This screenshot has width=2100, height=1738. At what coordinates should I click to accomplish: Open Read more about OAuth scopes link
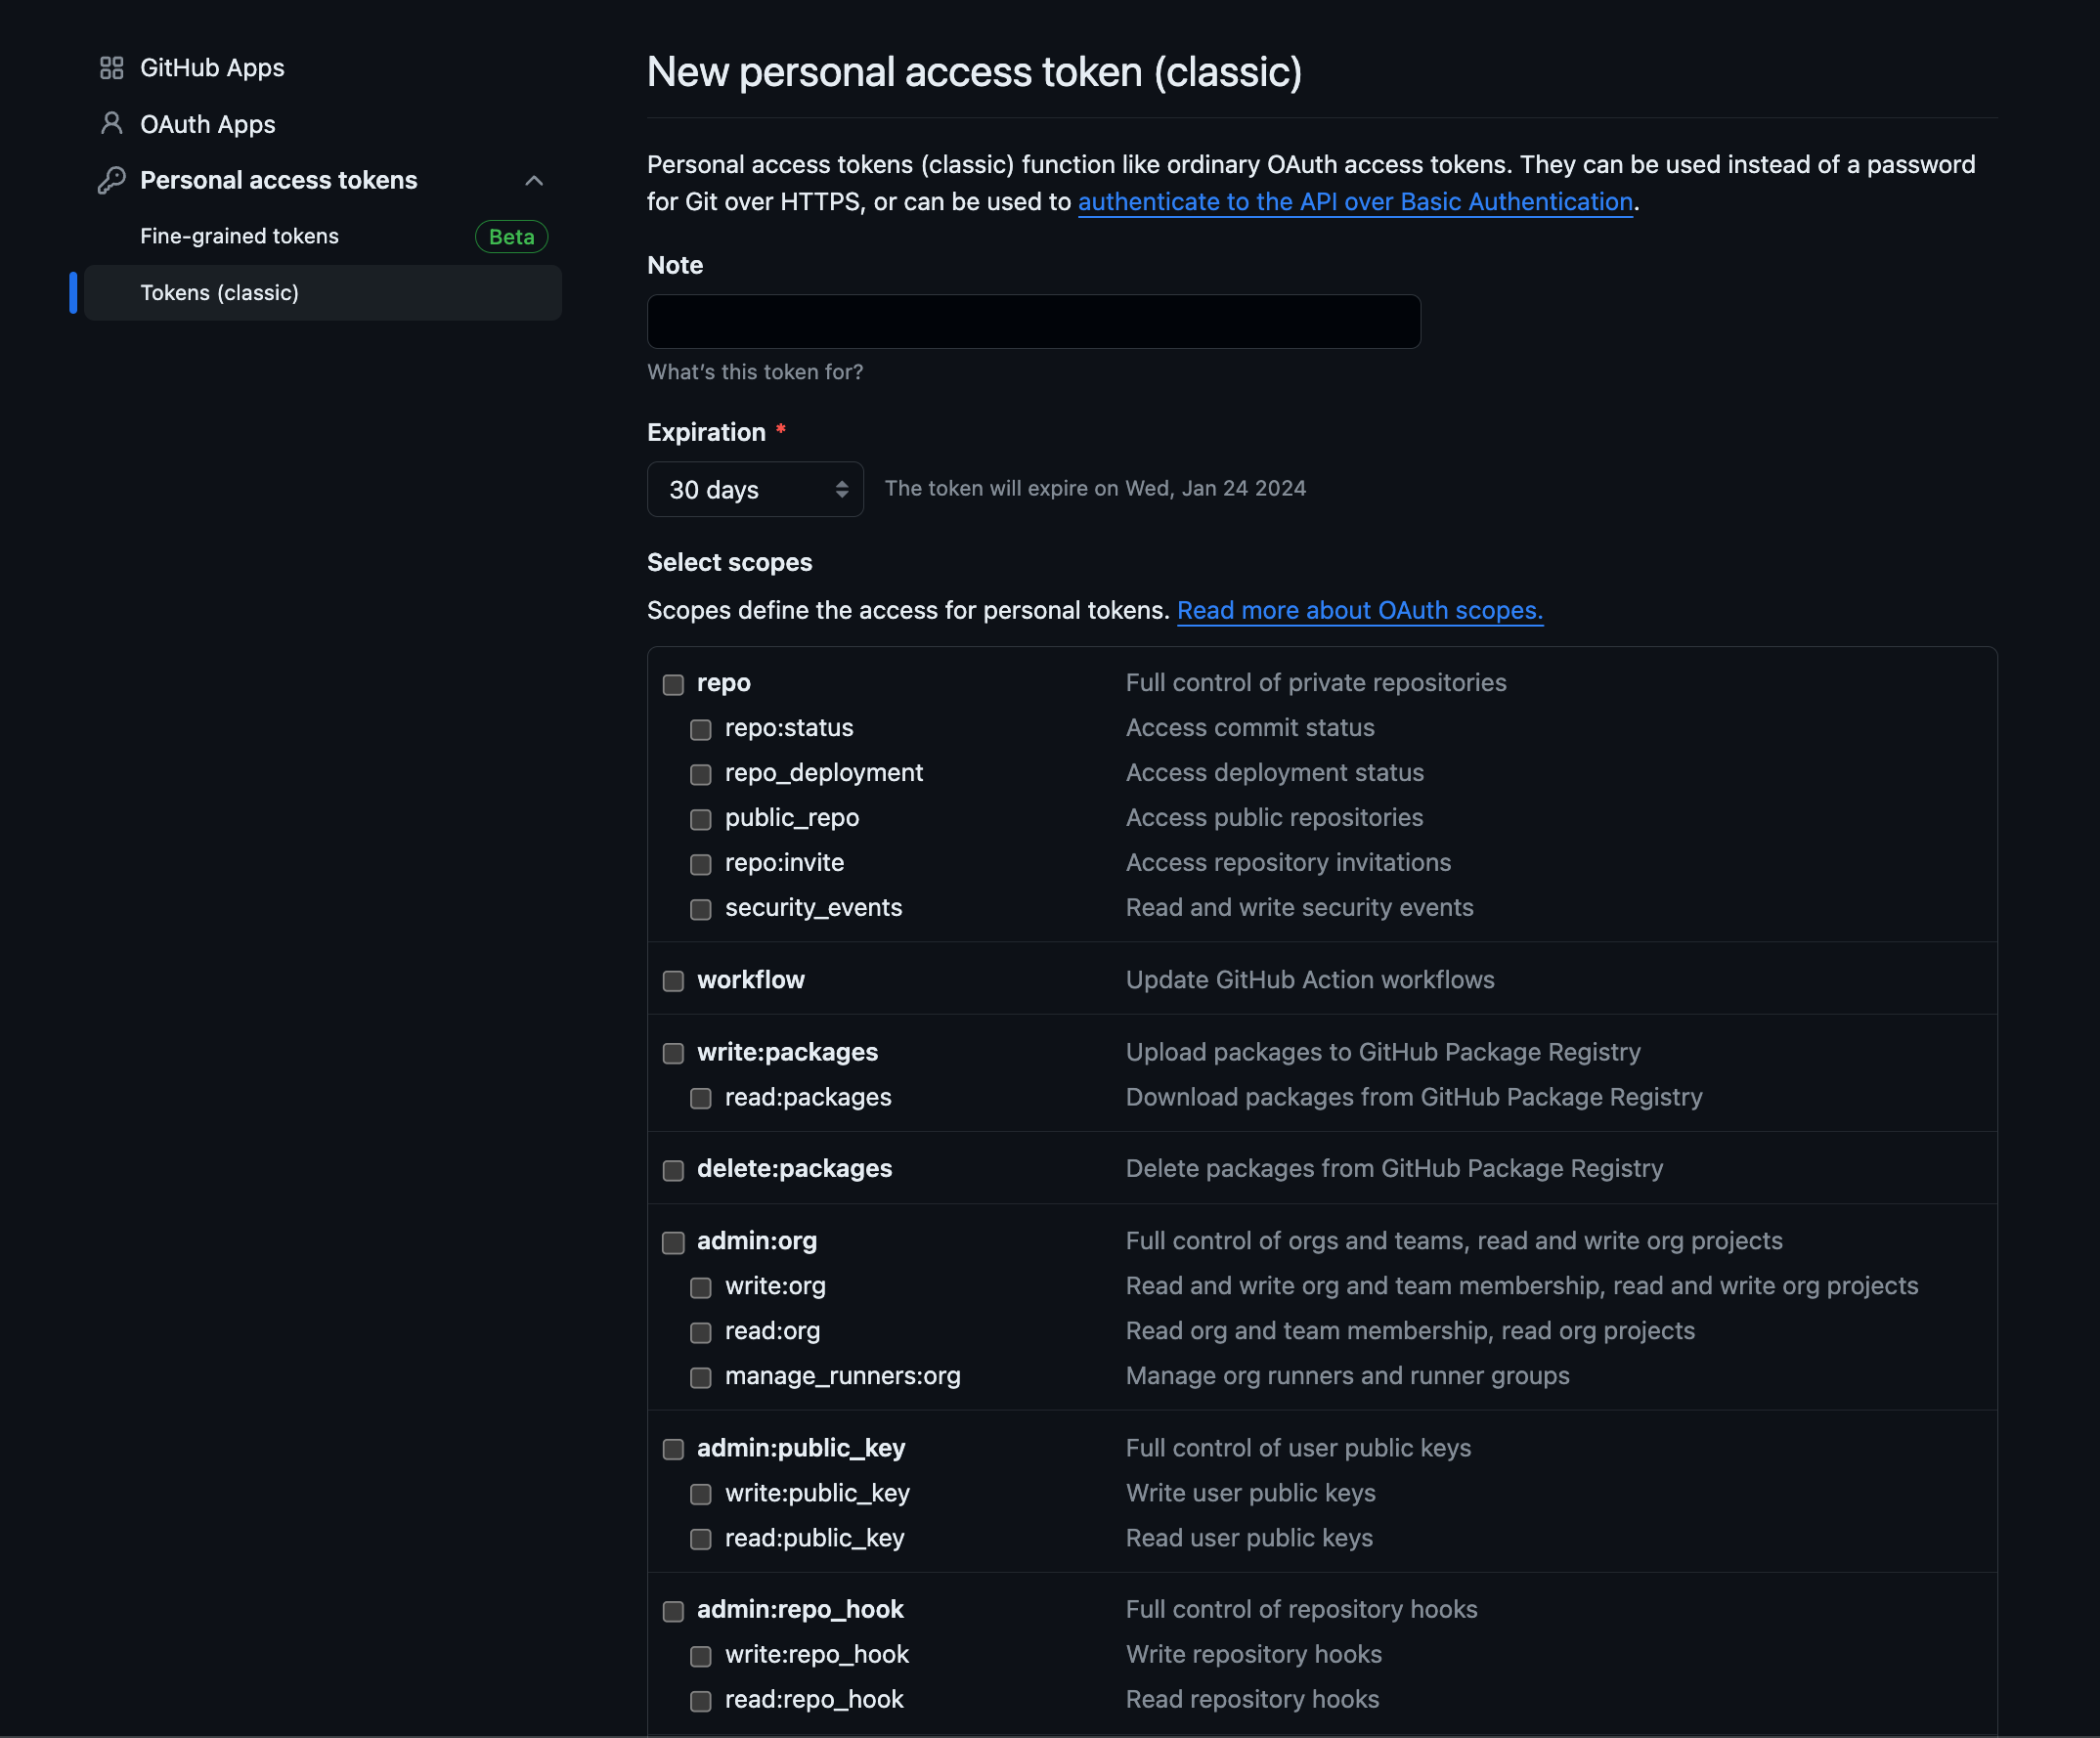tap(1359, 610)
